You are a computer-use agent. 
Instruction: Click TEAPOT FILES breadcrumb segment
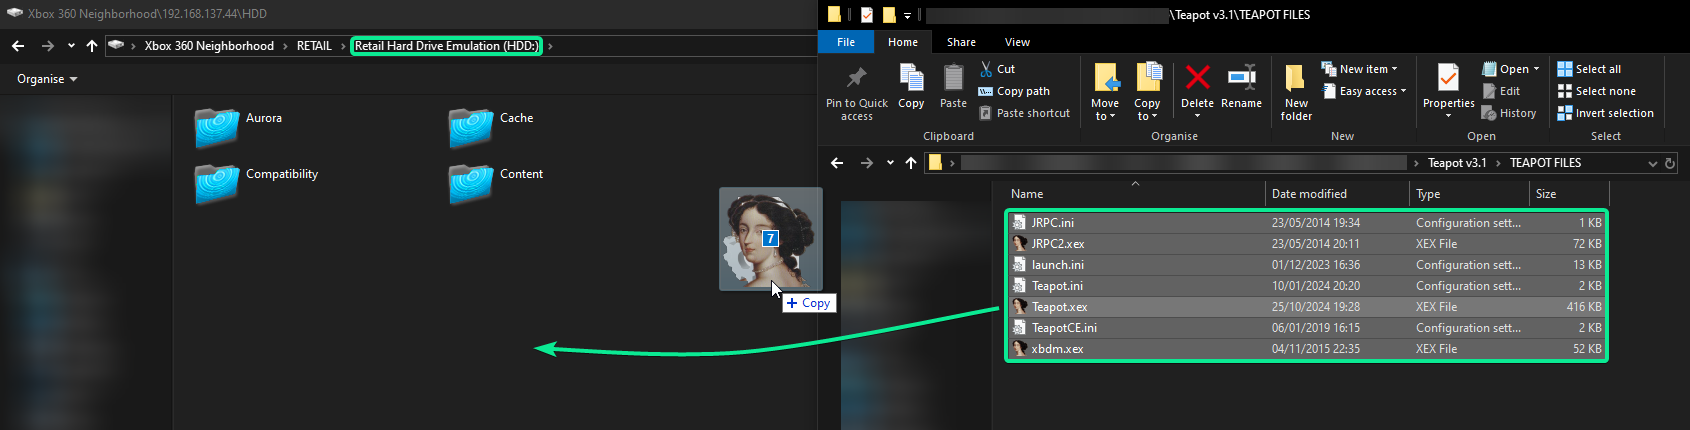click(1545, 163)
